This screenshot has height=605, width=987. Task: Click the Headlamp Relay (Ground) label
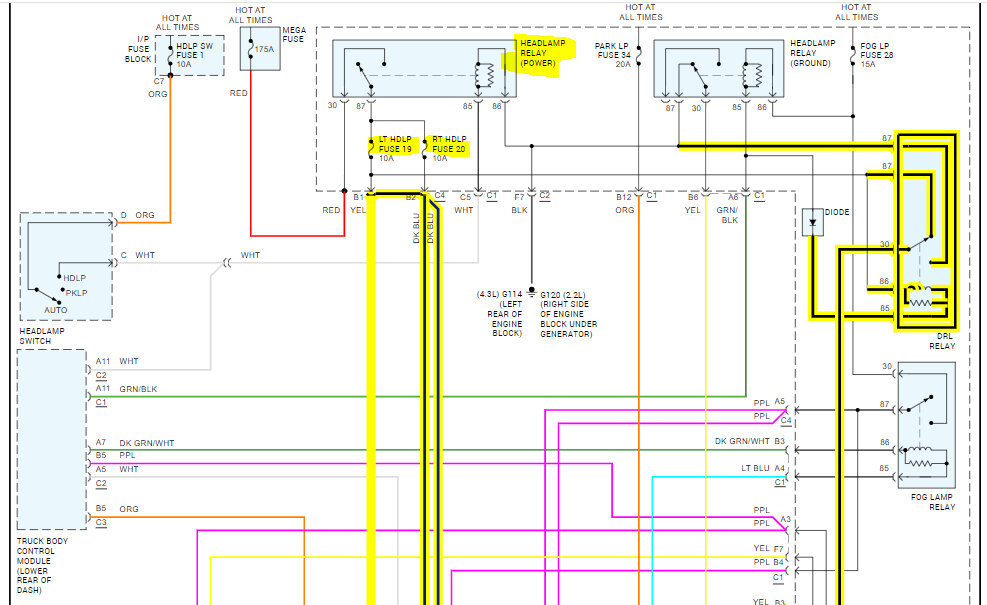click(813, 53)
